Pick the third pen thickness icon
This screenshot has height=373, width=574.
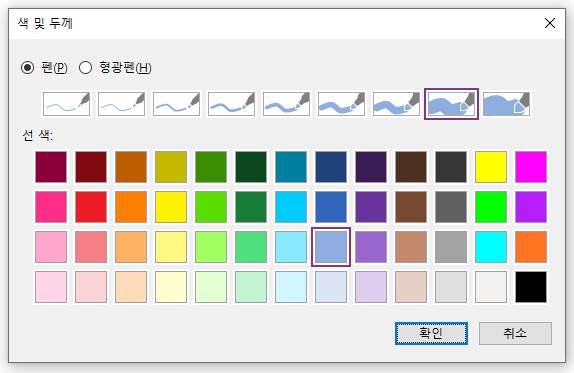pos(176,104)
